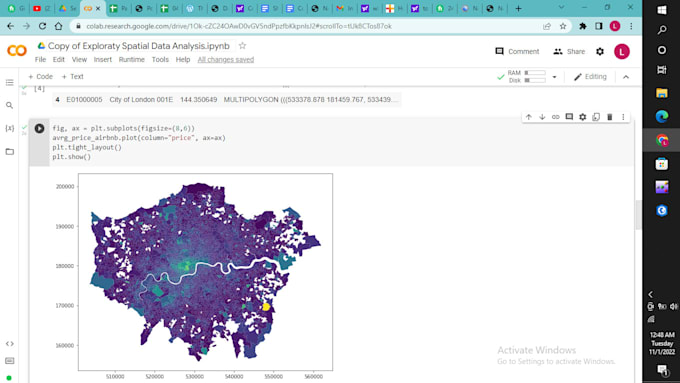Viewport: 680px width, 383px height.
Task: Open Microsoft Store from taskbar
Action: (662, 164)
